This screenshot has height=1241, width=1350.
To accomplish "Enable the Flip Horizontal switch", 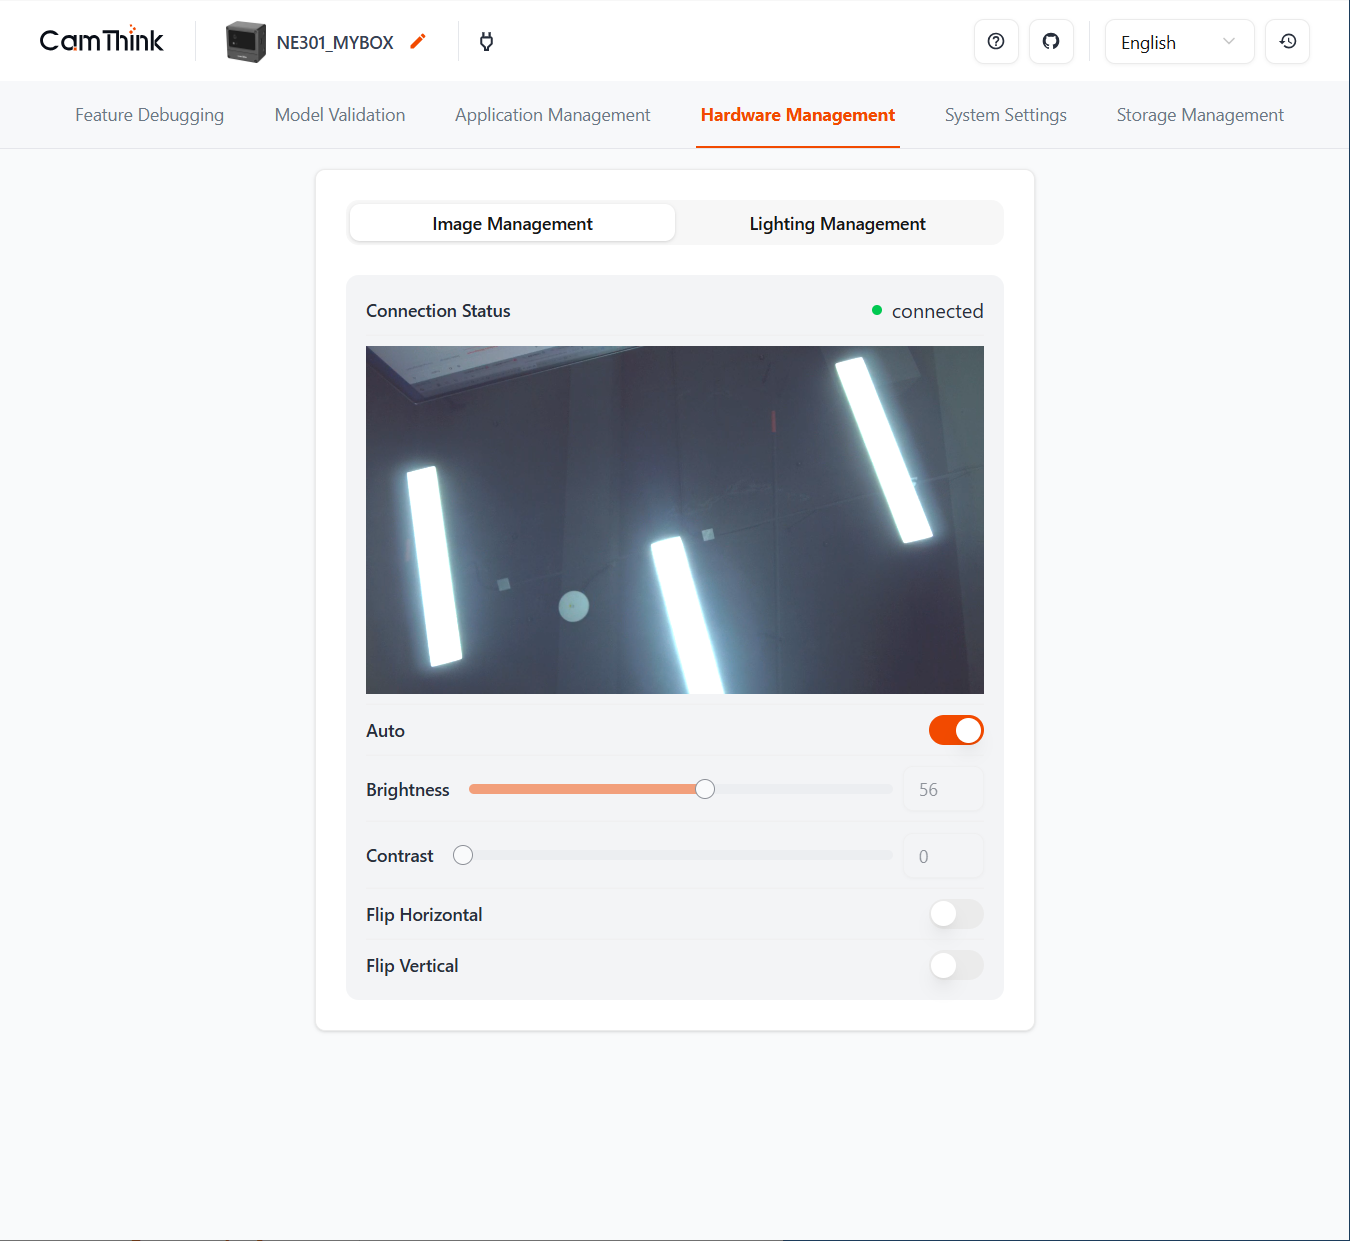I will click(x=956, y=914).
